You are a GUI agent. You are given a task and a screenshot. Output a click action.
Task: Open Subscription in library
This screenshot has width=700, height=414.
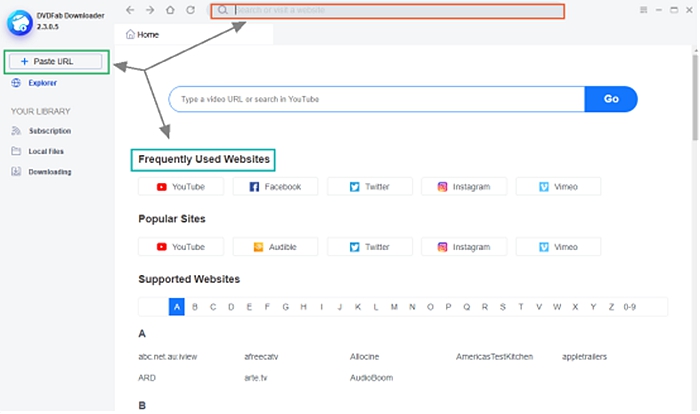tap(50, 131)
